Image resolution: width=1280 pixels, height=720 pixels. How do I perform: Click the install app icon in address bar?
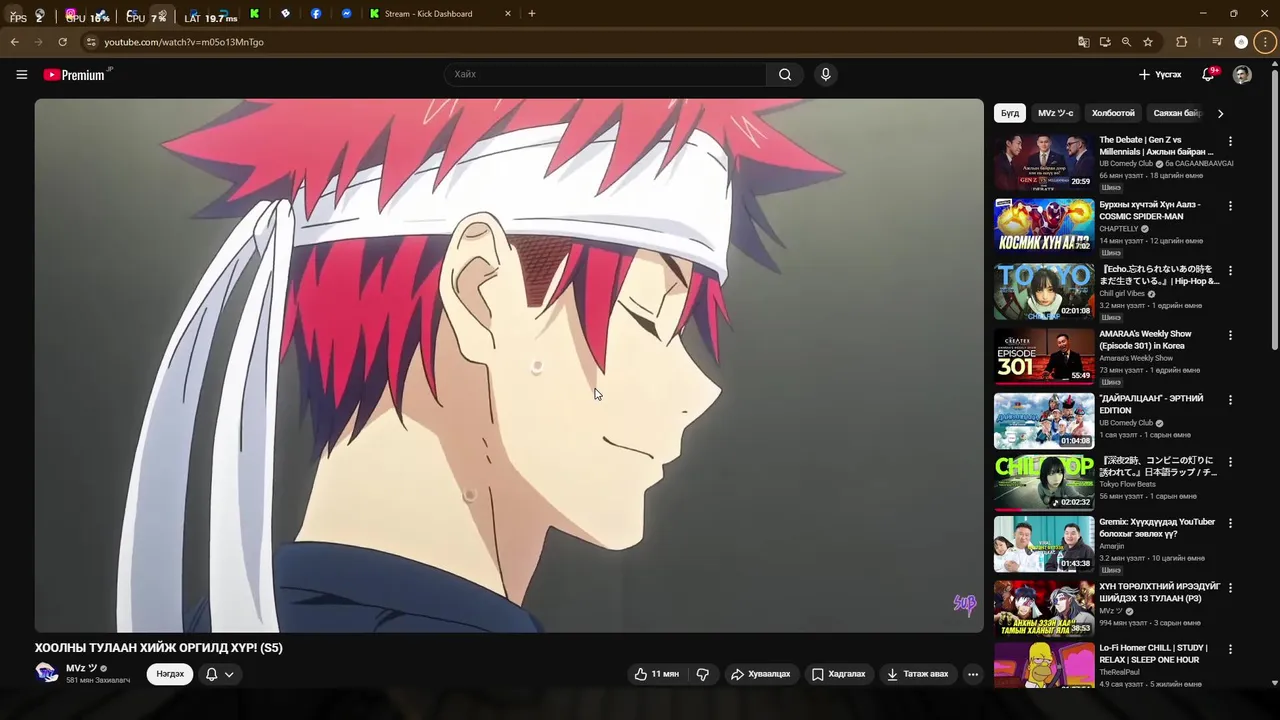(x=1105, y=42)
